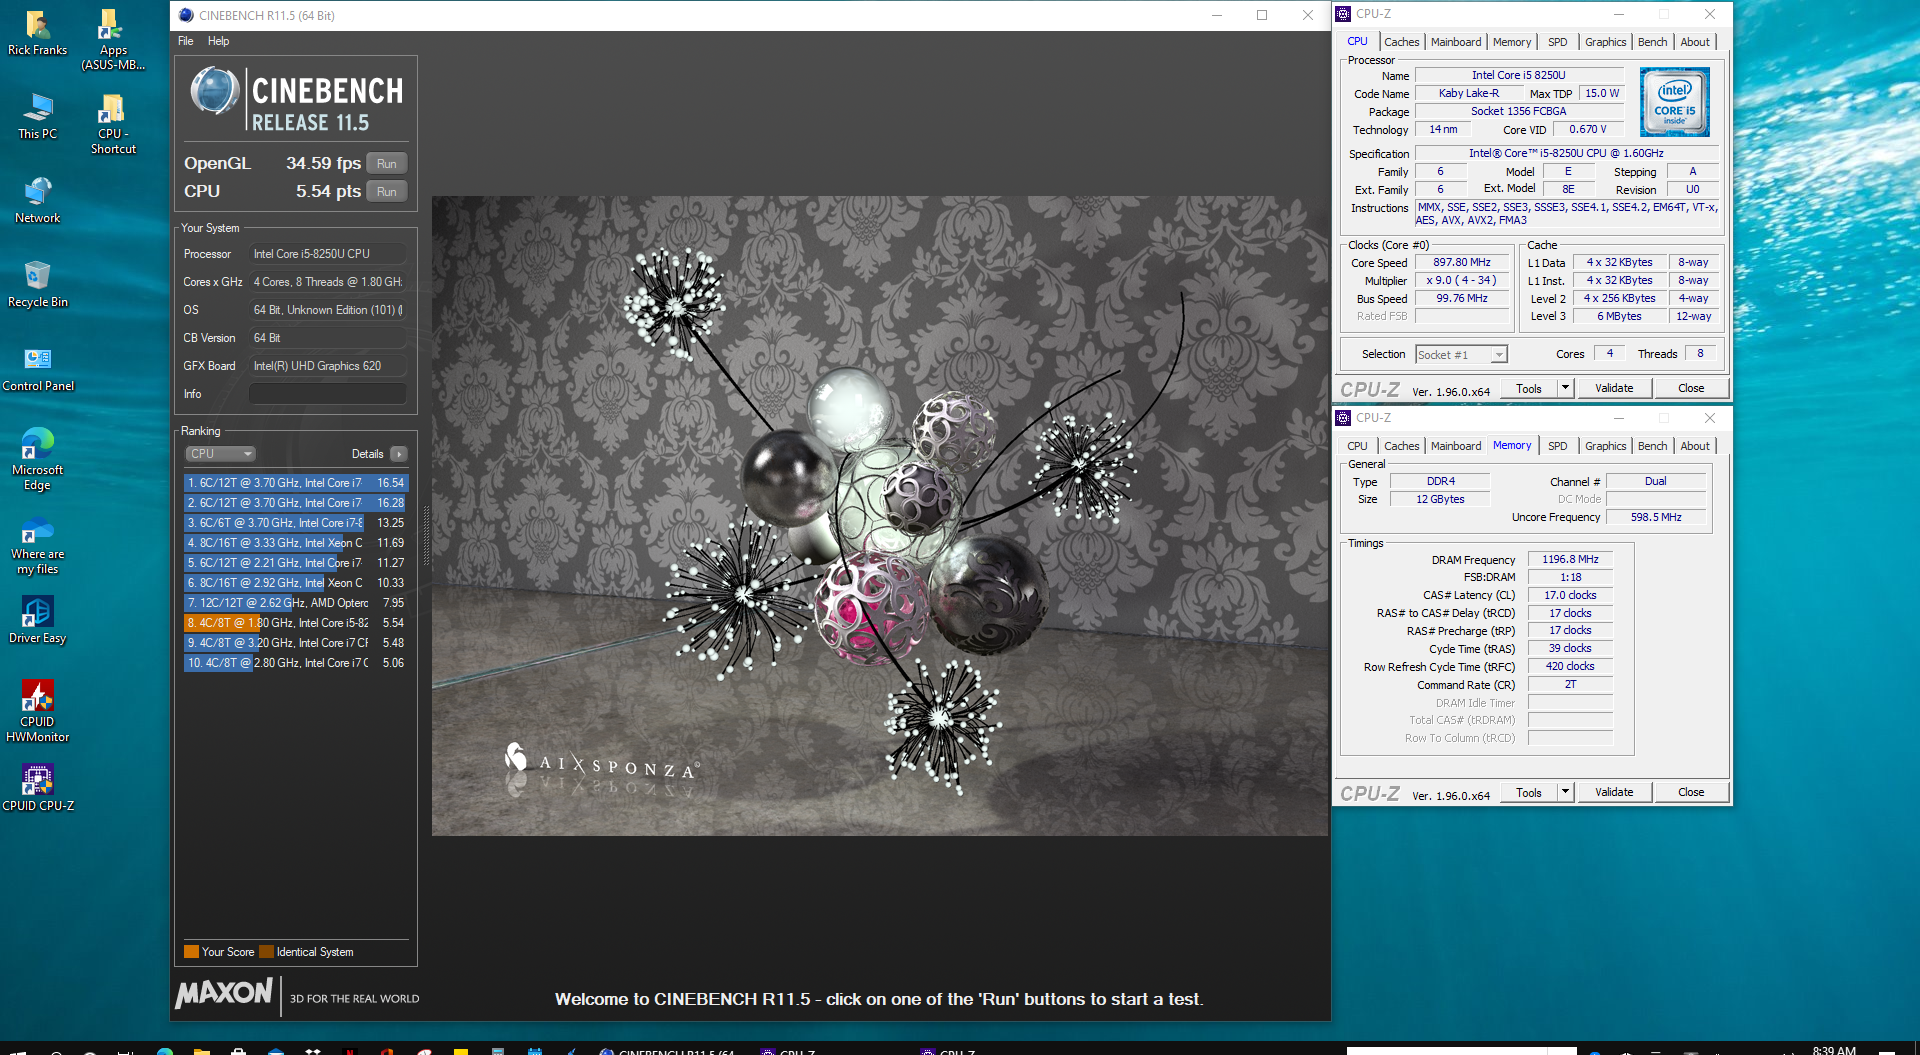1920x1055 pixels.
Task: Select the Control Panel desktop icon
Action: [38, 368]
